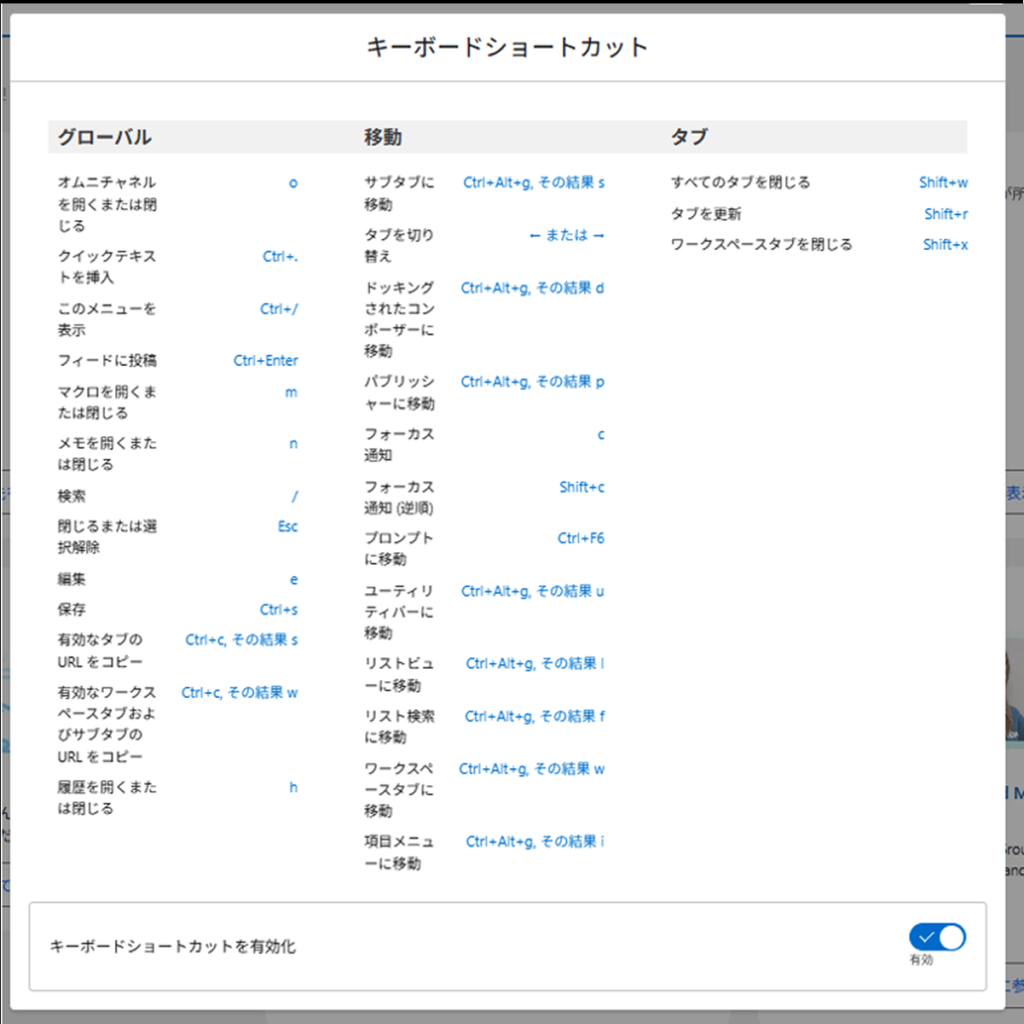Screen dimensions: 1024x1024
Task: Click the Ctrl+/ shortcut for このメニューを表示
Action: pyautogui.click(x=279, y=309)
